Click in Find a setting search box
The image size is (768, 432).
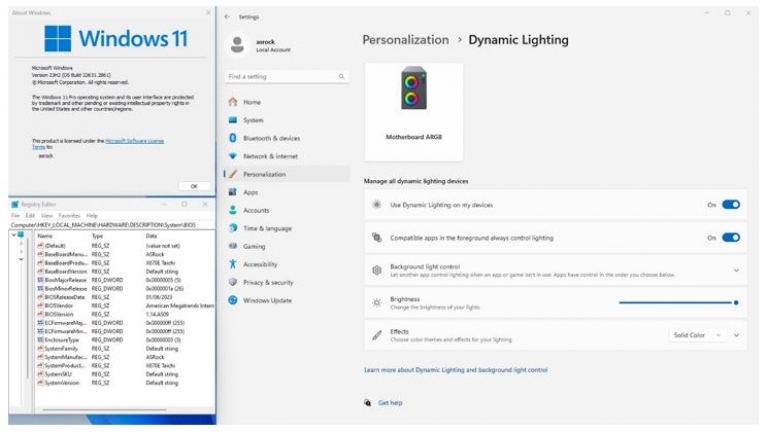[287, 76]
